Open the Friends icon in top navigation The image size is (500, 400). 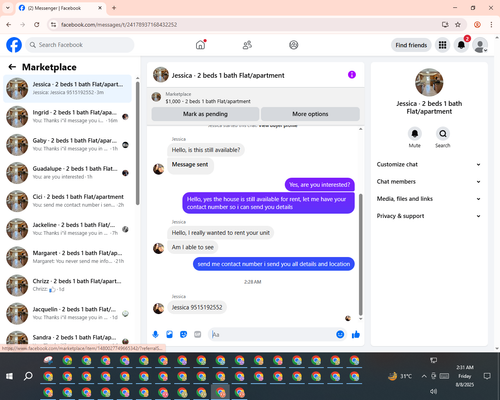[x=247, y=45]
